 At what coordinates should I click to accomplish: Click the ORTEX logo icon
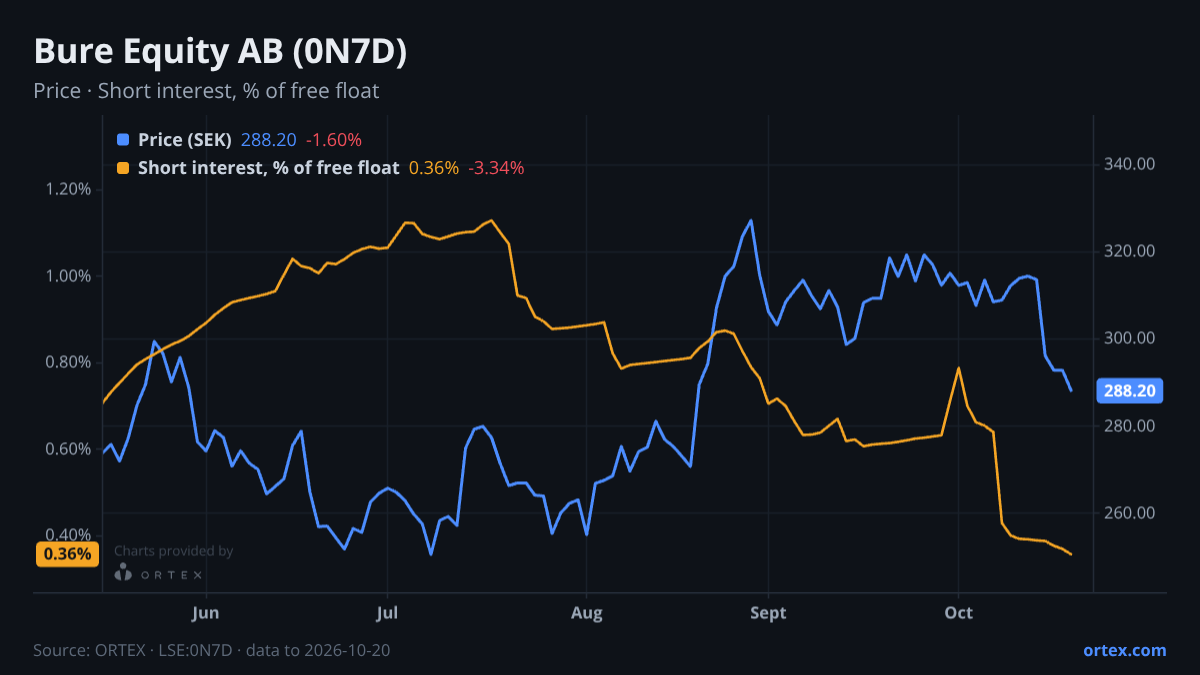point(123,572)
